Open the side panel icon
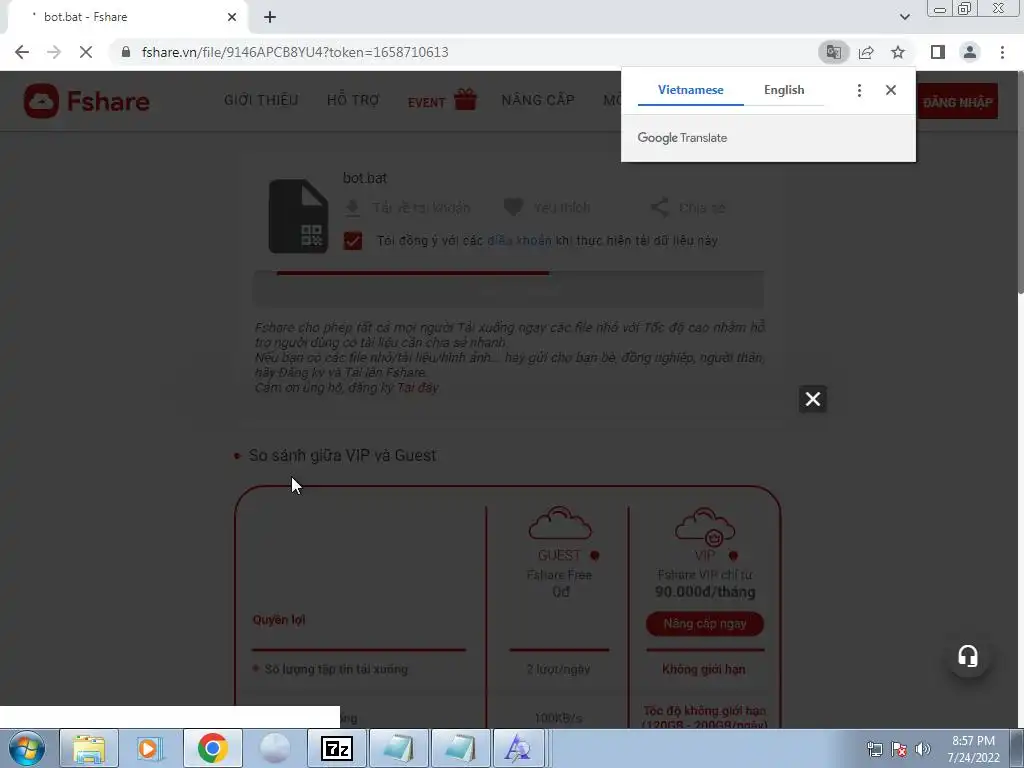The width and height of the screenshot is (1024, 768). coord(938,52)
